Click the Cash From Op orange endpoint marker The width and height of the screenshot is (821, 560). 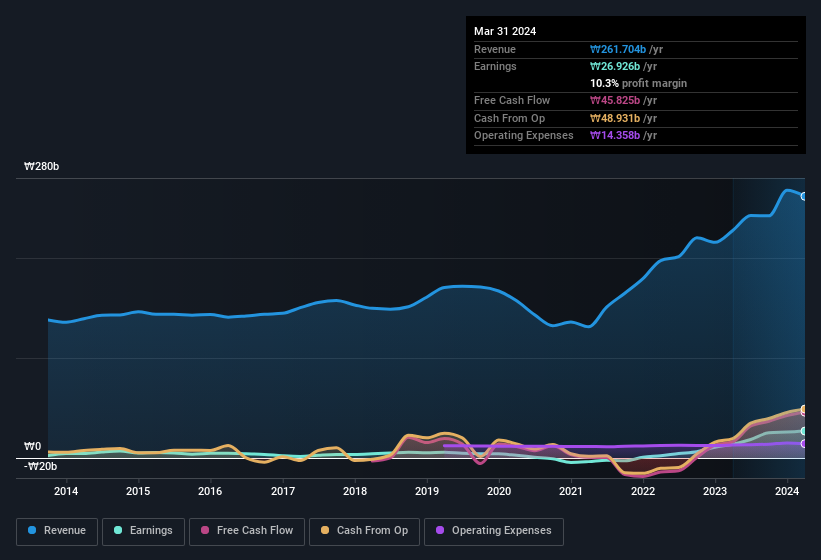click(x=804, y=409)
